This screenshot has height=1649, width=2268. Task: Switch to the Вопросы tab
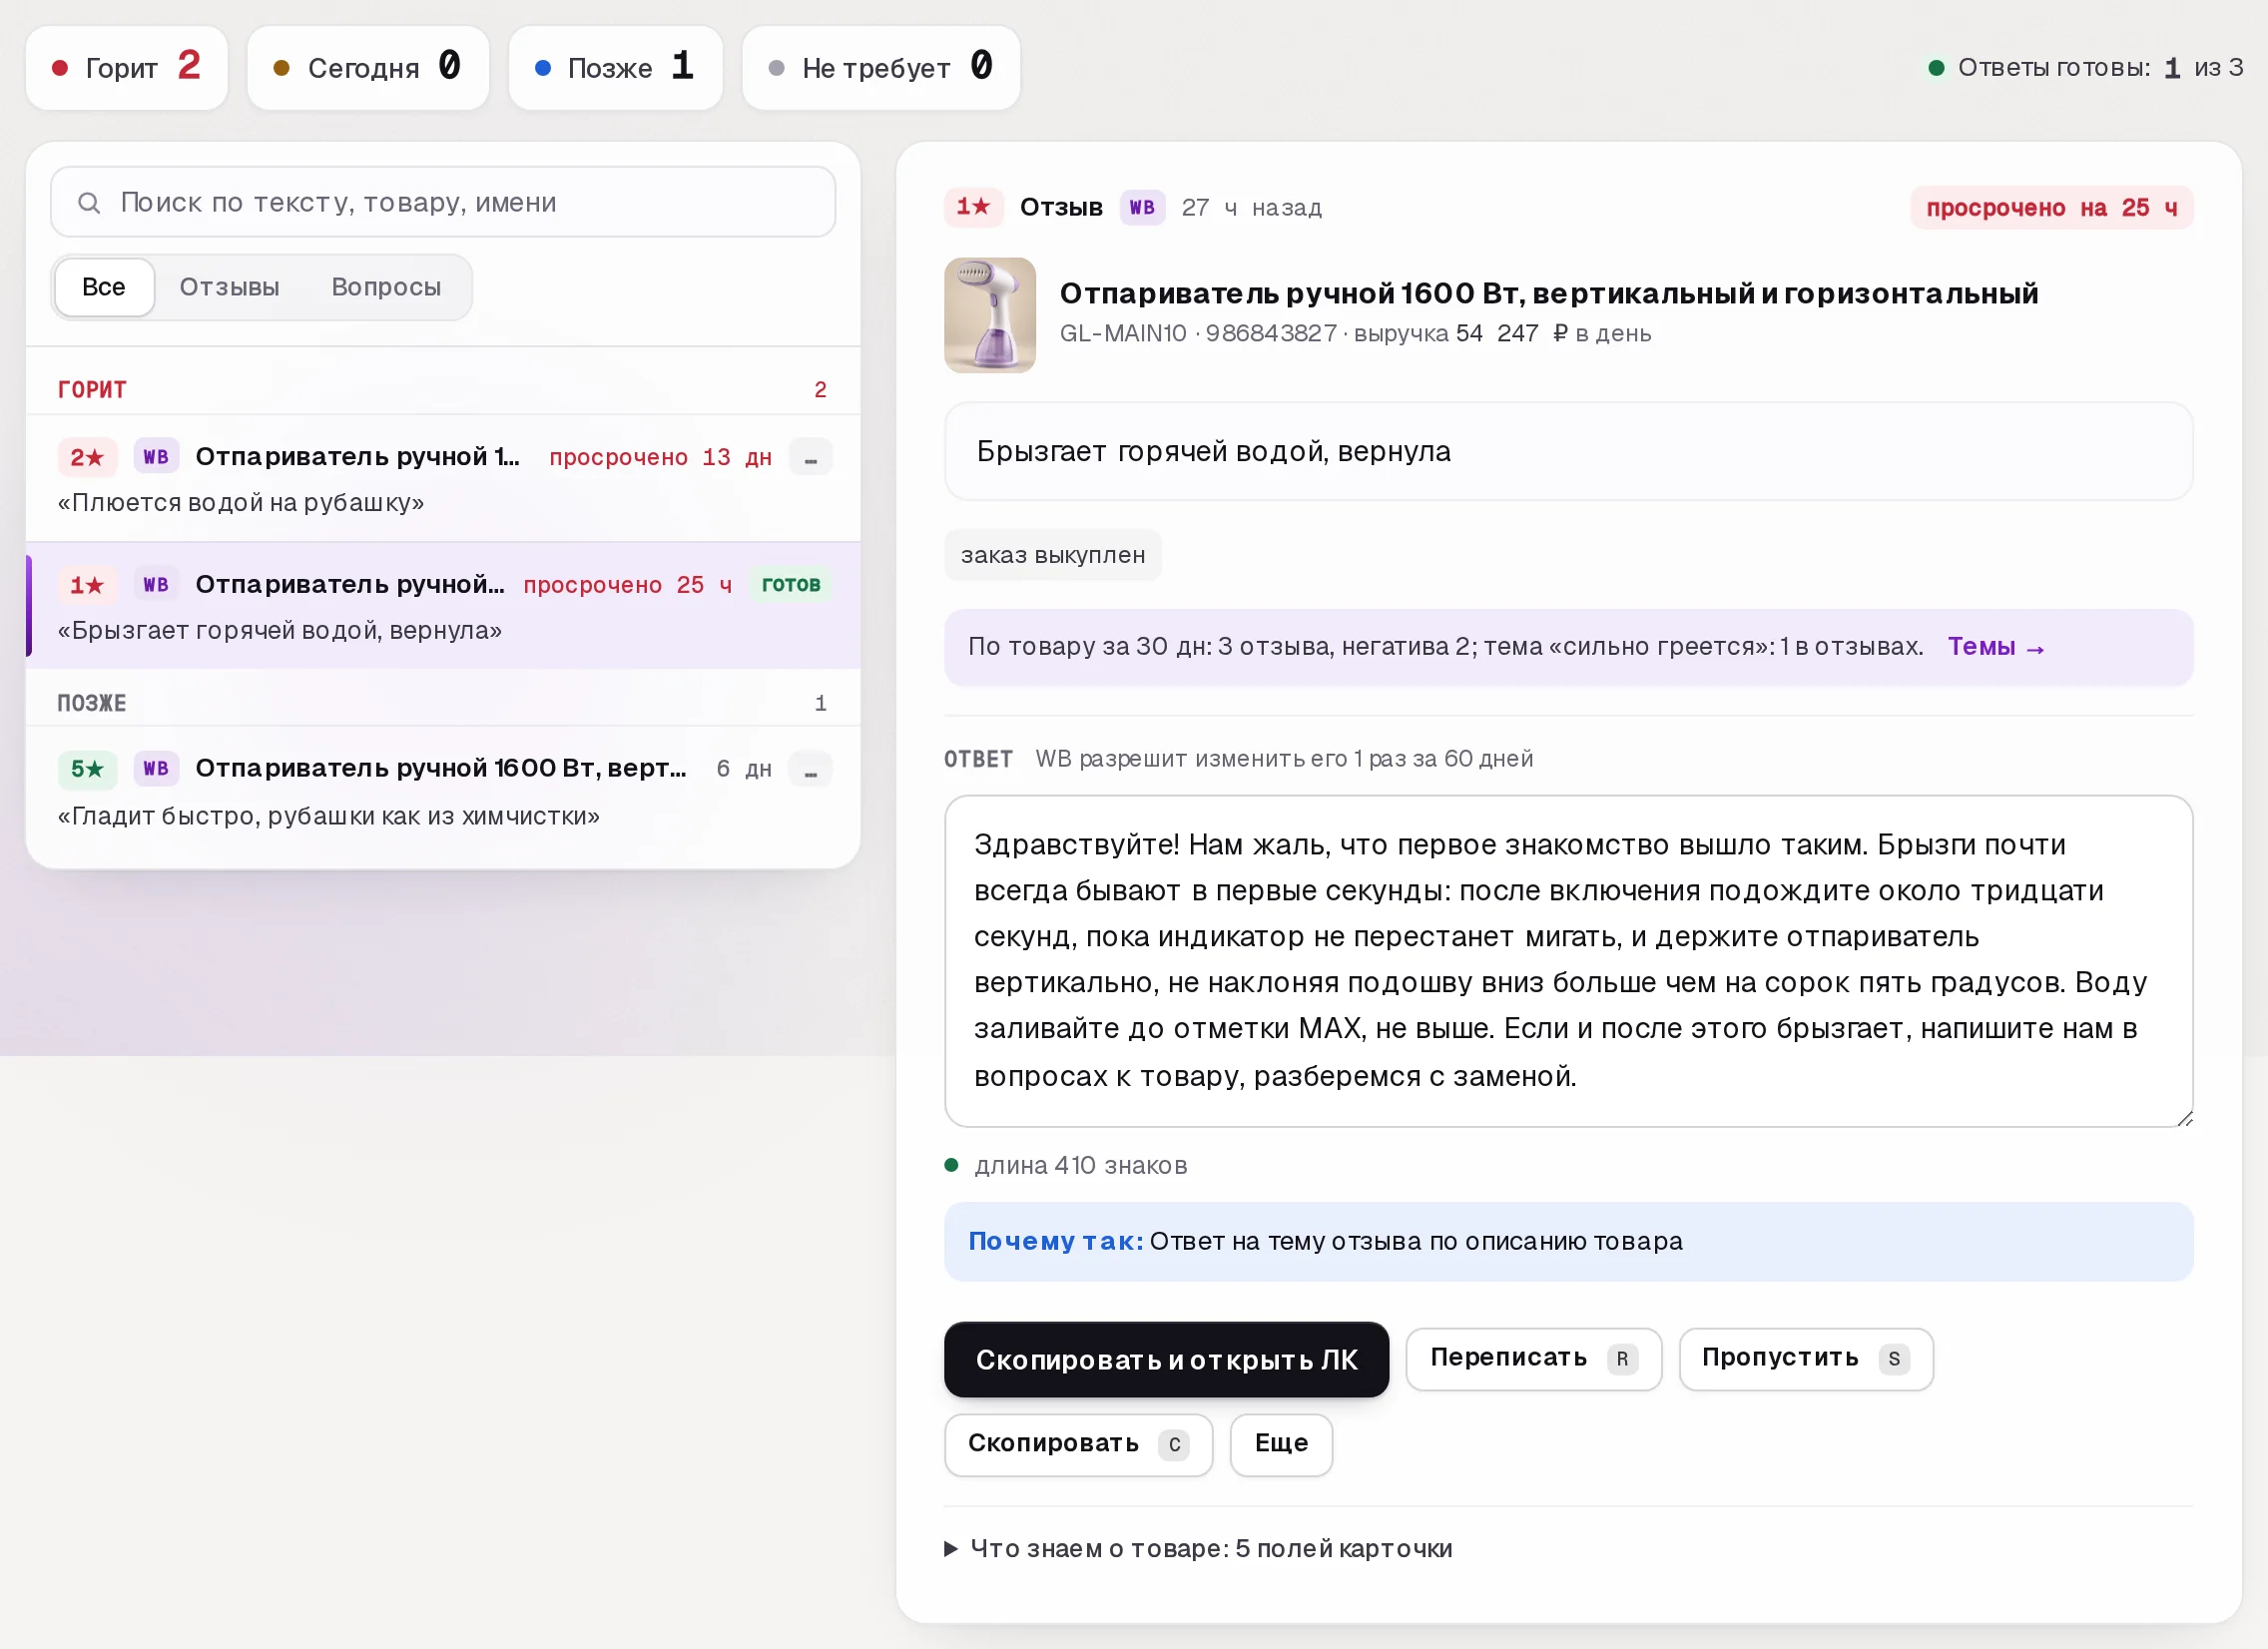click(386, 287)
